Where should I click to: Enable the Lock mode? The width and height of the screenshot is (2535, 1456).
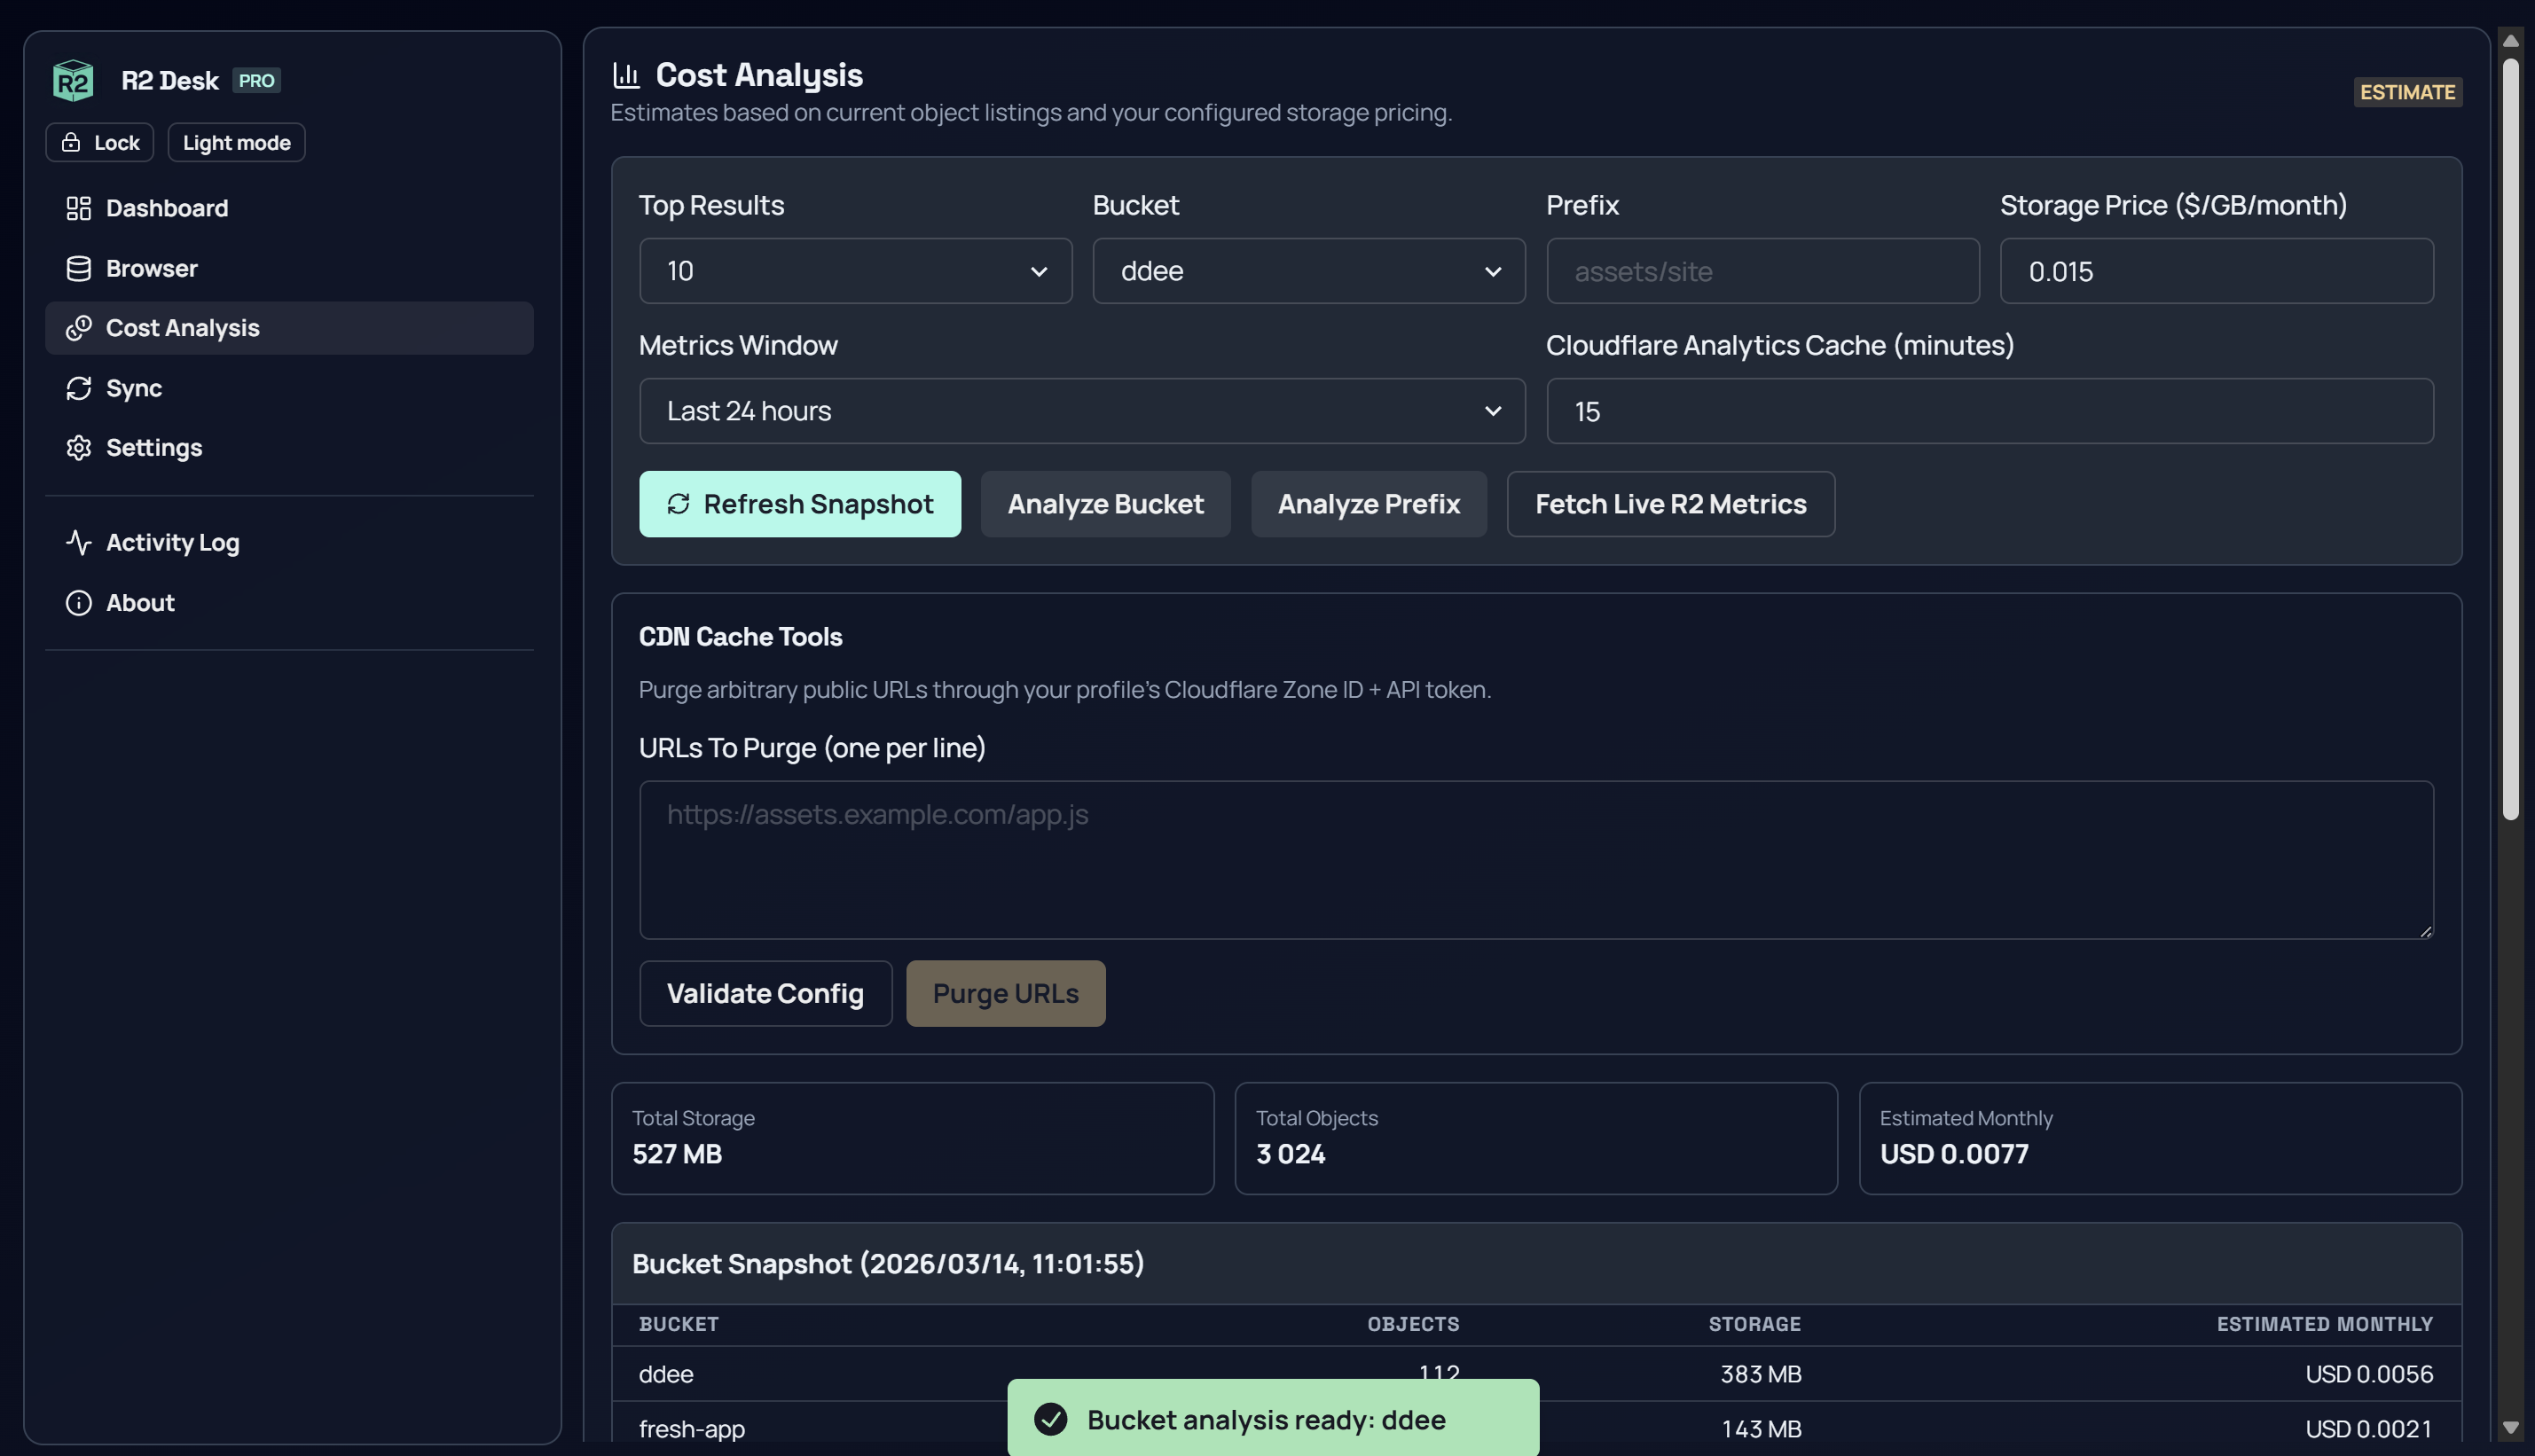99,142
